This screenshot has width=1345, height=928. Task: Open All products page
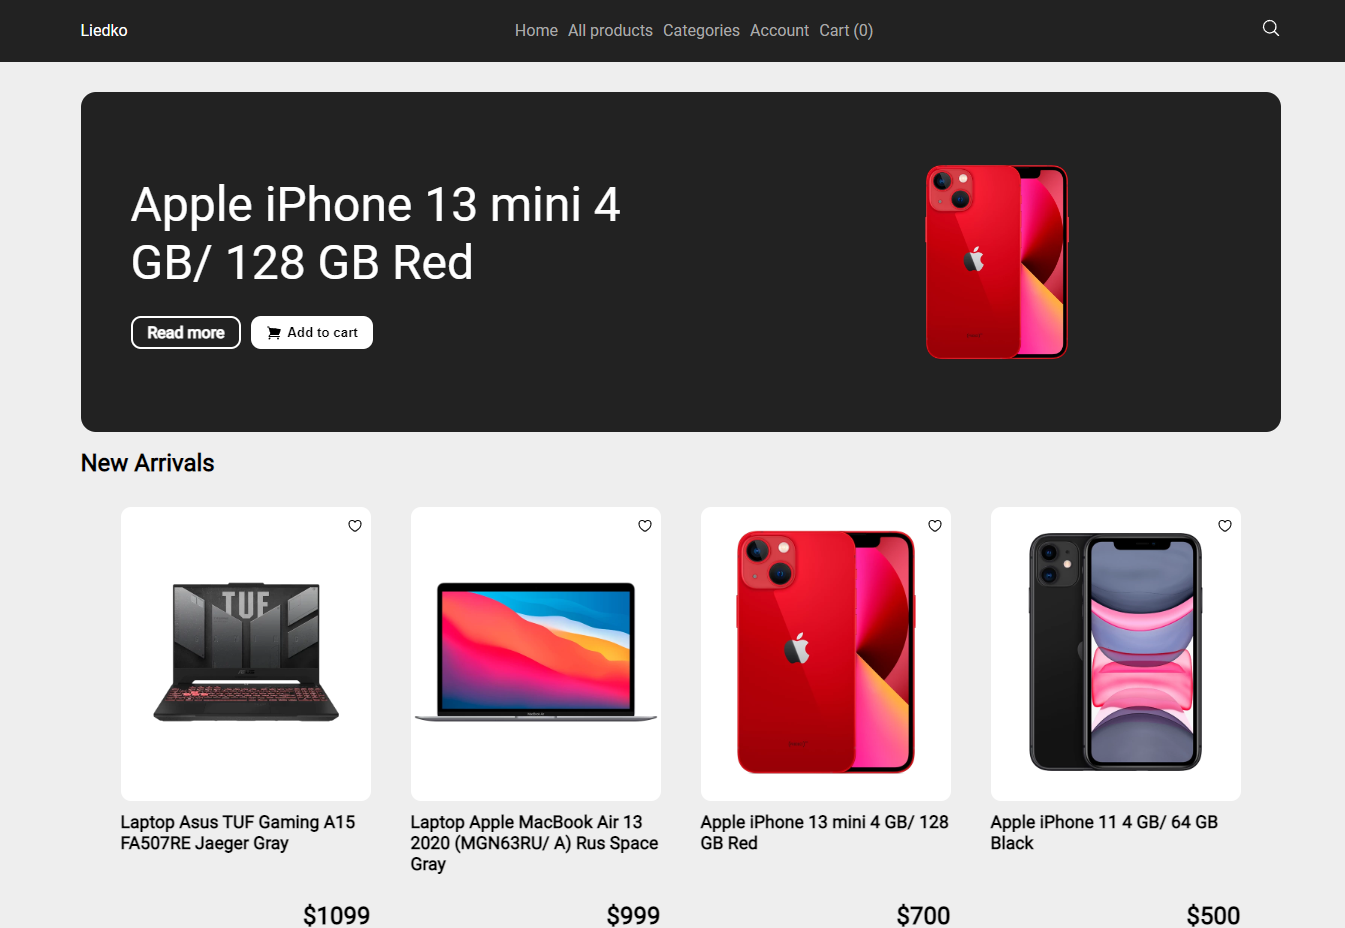click(x=610, y=31)
